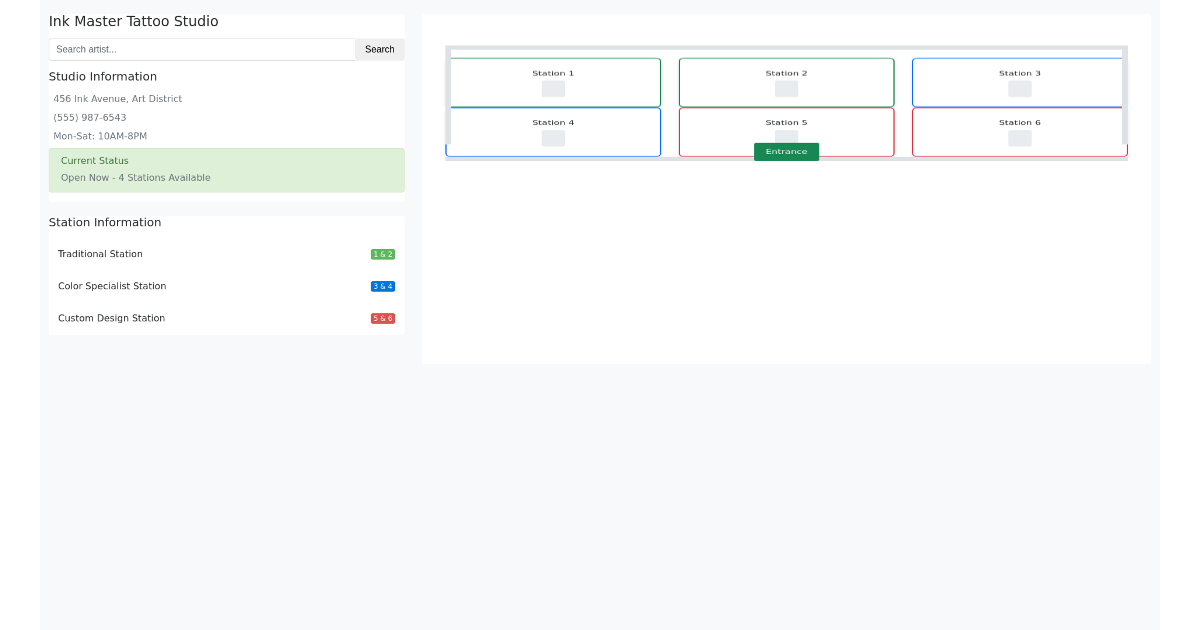Image resolution: width=1200 pixels, height=630 pixels.
Task: Click the studio phone number (555) 987-6543
Action: click(x=90, y=118)
